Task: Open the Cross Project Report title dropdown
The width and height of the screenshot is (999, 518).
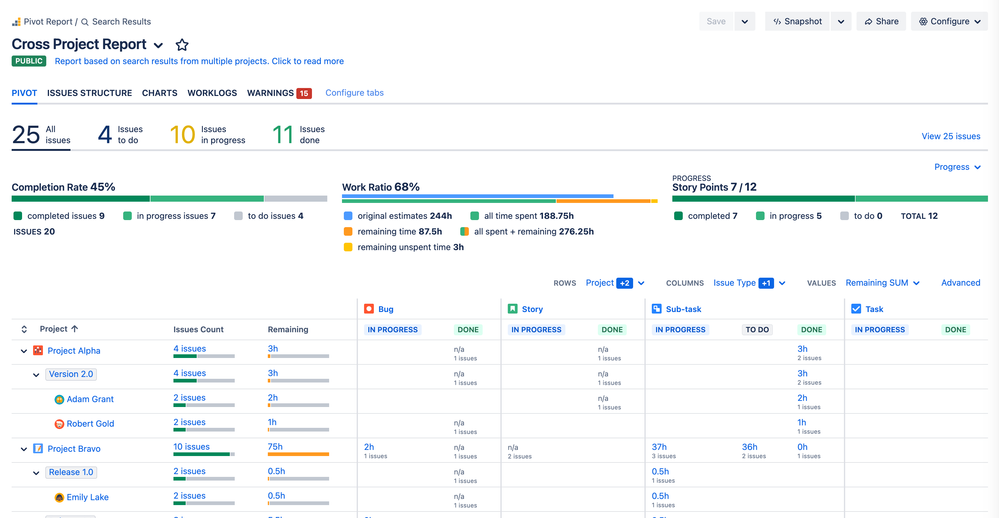Action: (x=159, y=45)
